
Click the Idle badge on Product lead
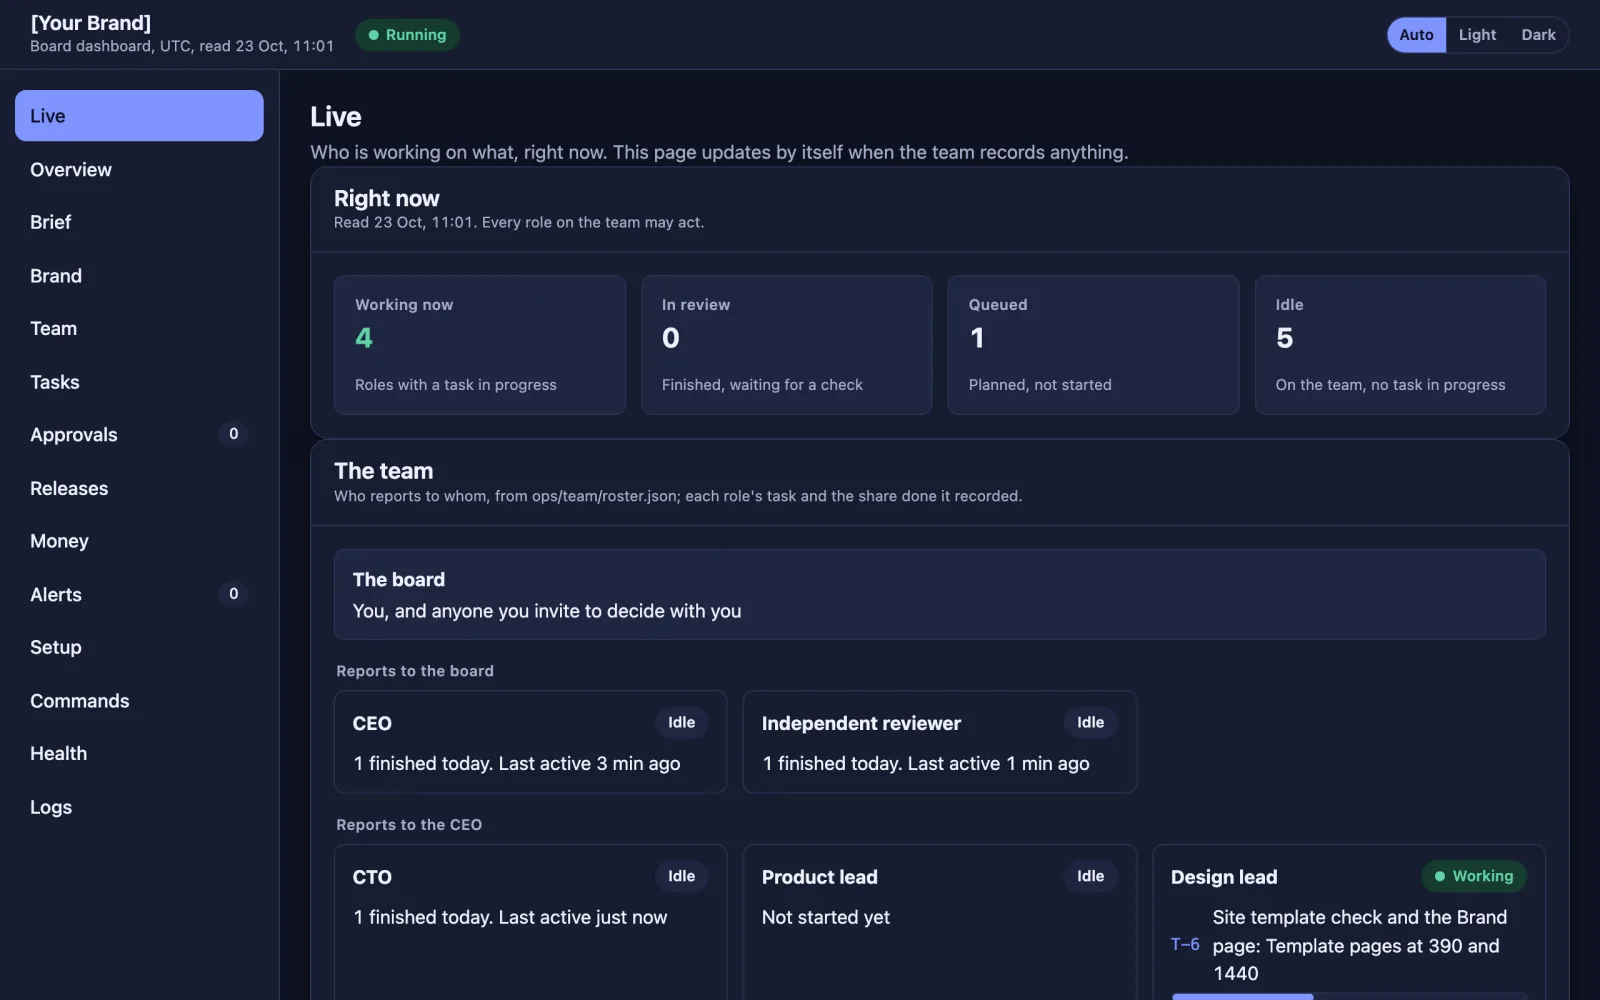pos(1091,876)
